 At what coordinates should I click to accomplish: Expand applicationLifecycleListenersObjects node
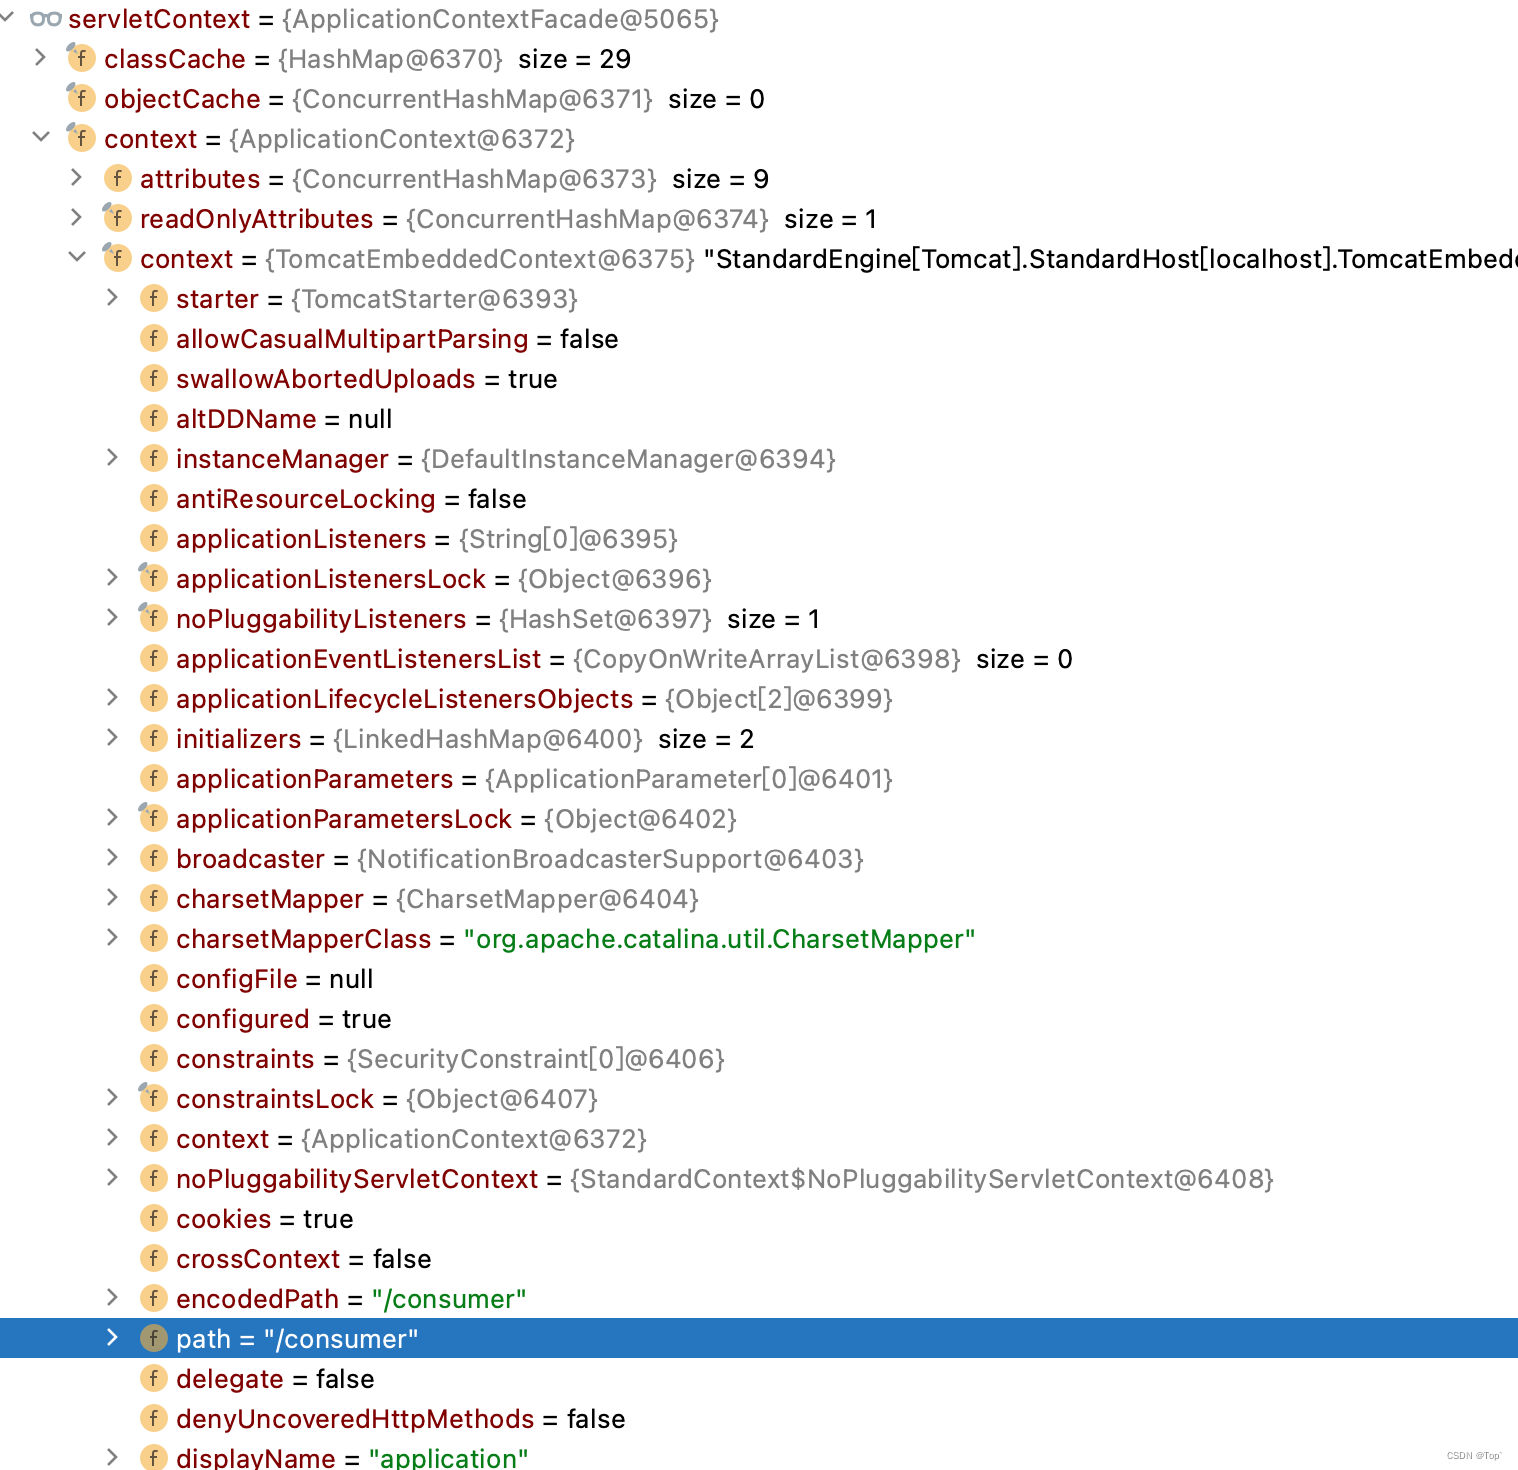112,697
